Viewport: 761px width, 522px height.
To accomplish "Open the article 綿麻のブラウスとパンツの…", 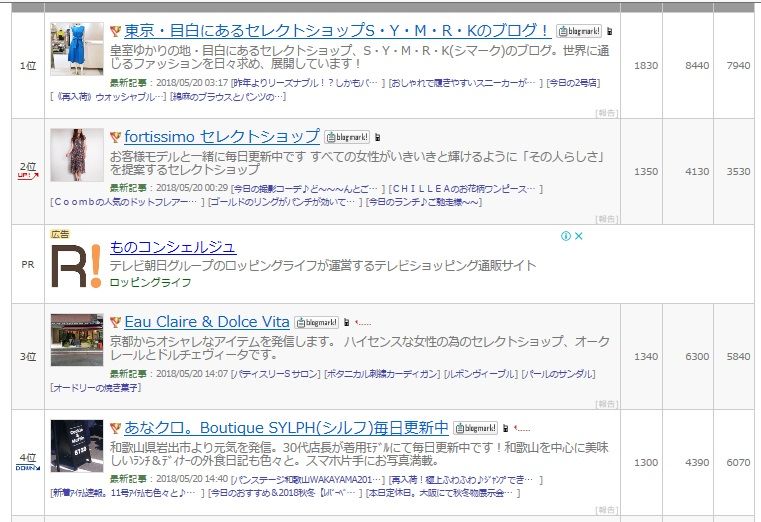I will [x=228, y=97].
